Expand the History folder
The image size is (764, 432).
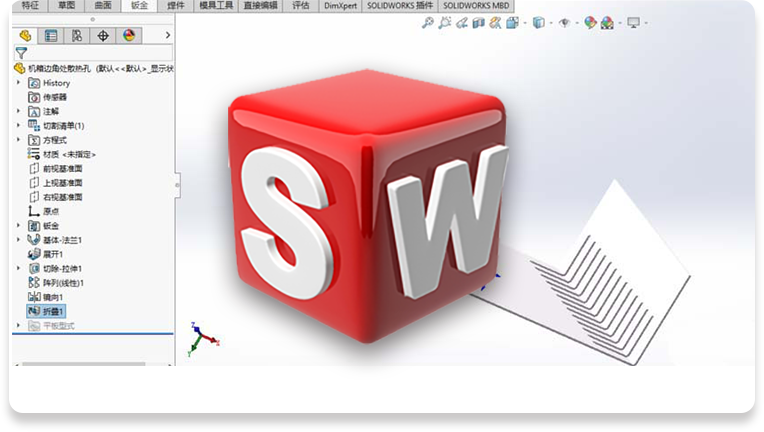tap(19, 83)
